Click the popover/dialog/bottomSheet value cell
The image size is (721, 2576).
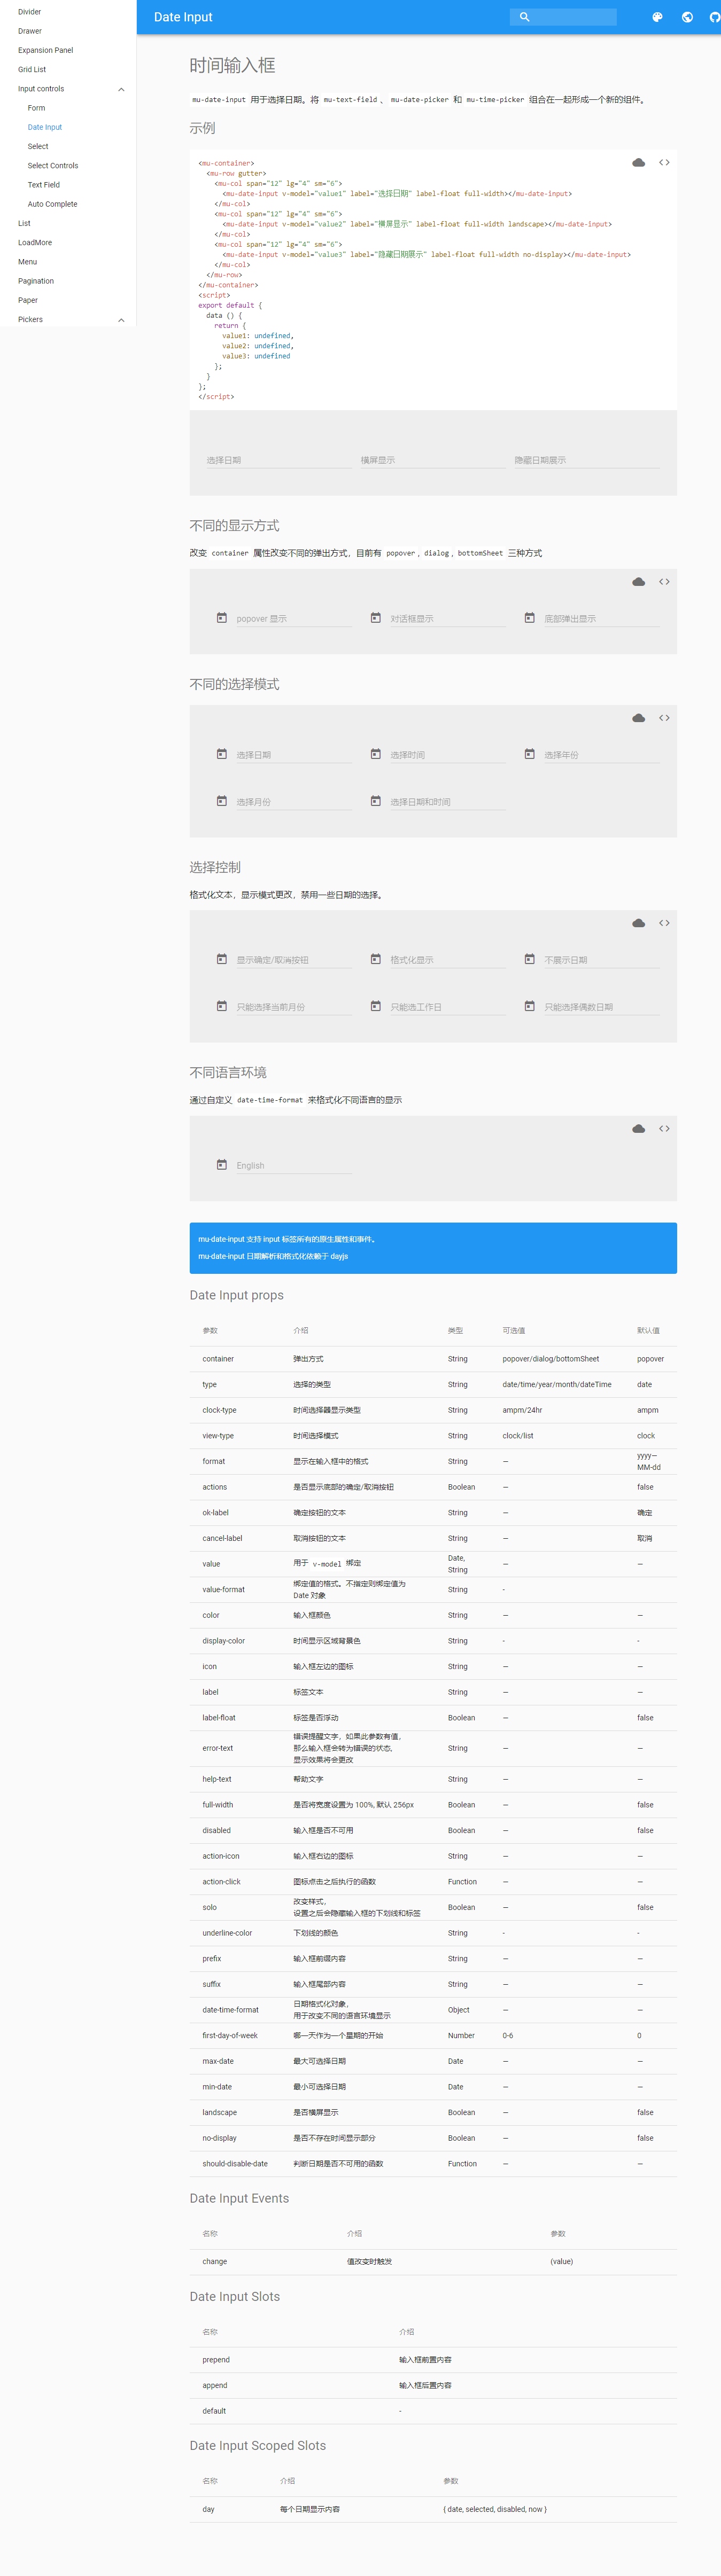click(551, 1359)
